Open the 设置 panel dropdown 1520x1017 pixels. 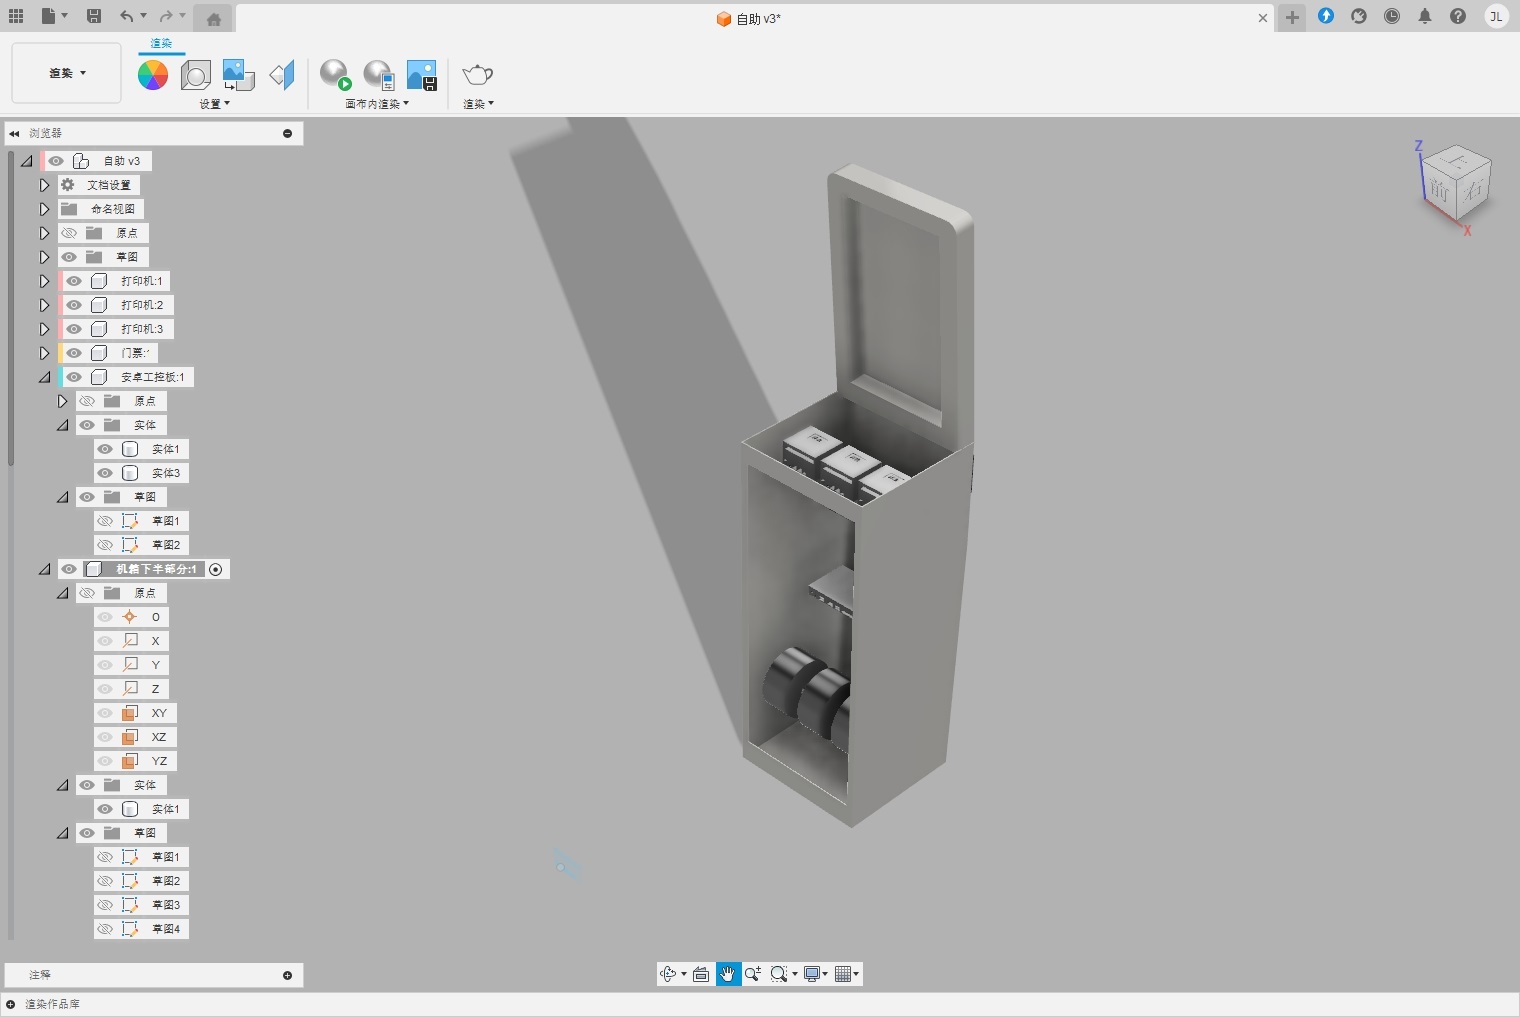pos(214,104)
